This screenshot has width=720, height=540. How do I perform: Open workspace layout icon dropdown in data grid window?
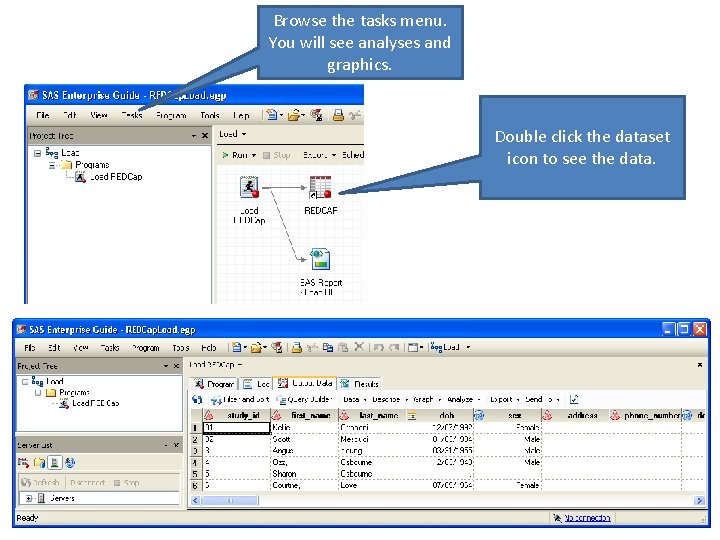[x=415, y=347]
